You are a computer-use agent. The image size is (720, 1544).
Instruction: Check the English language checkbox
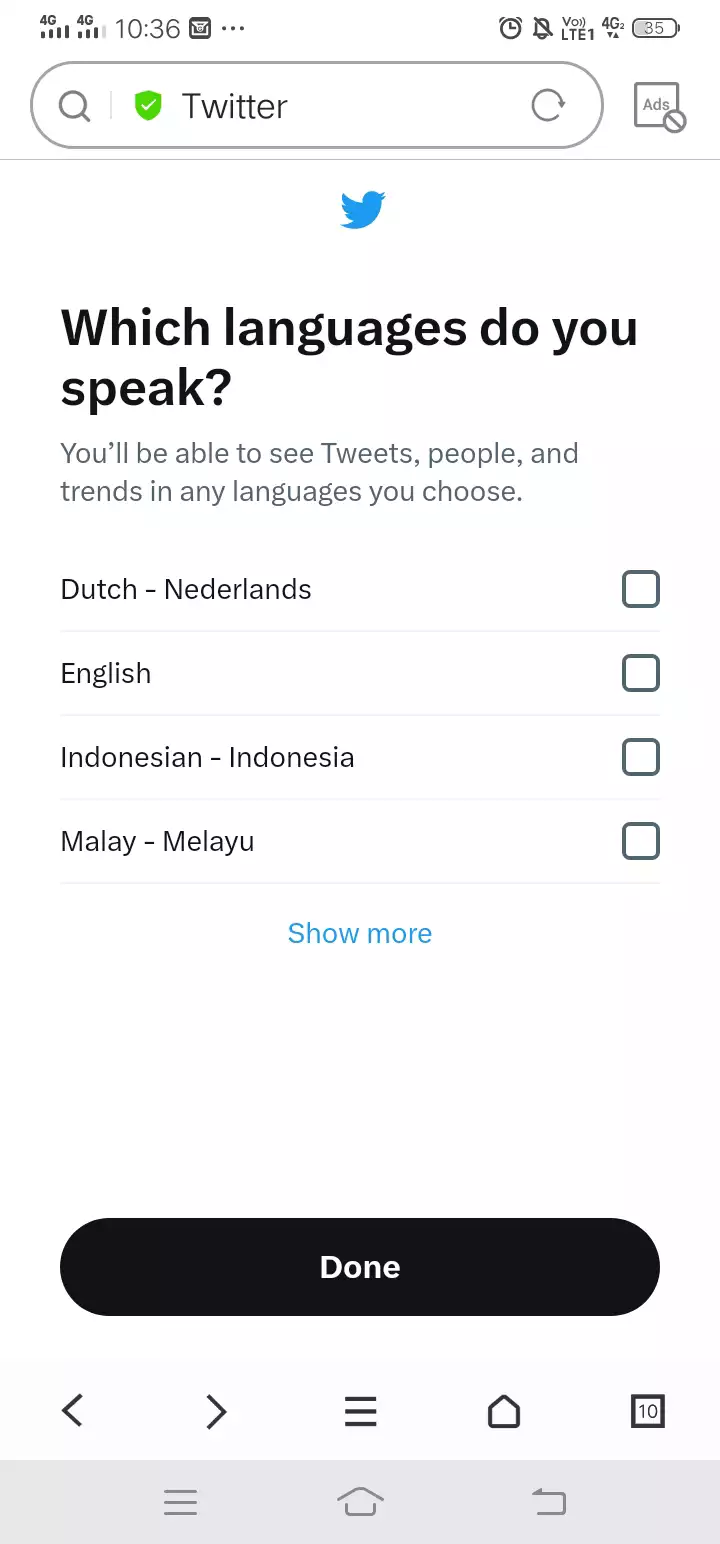click(x=641, y=673)
